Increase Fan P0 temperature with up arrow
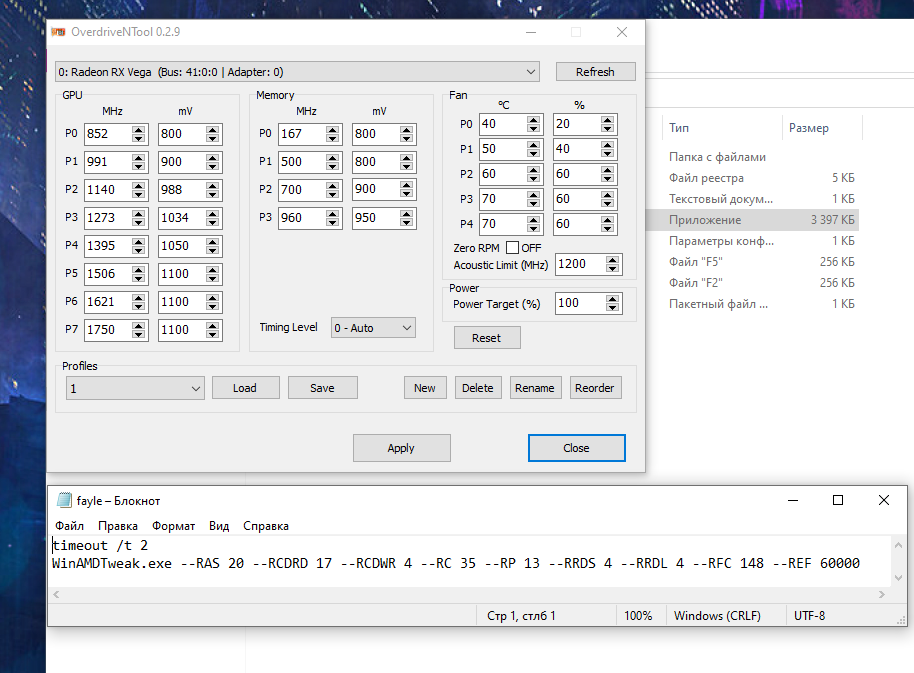 [x=533, y=119]
